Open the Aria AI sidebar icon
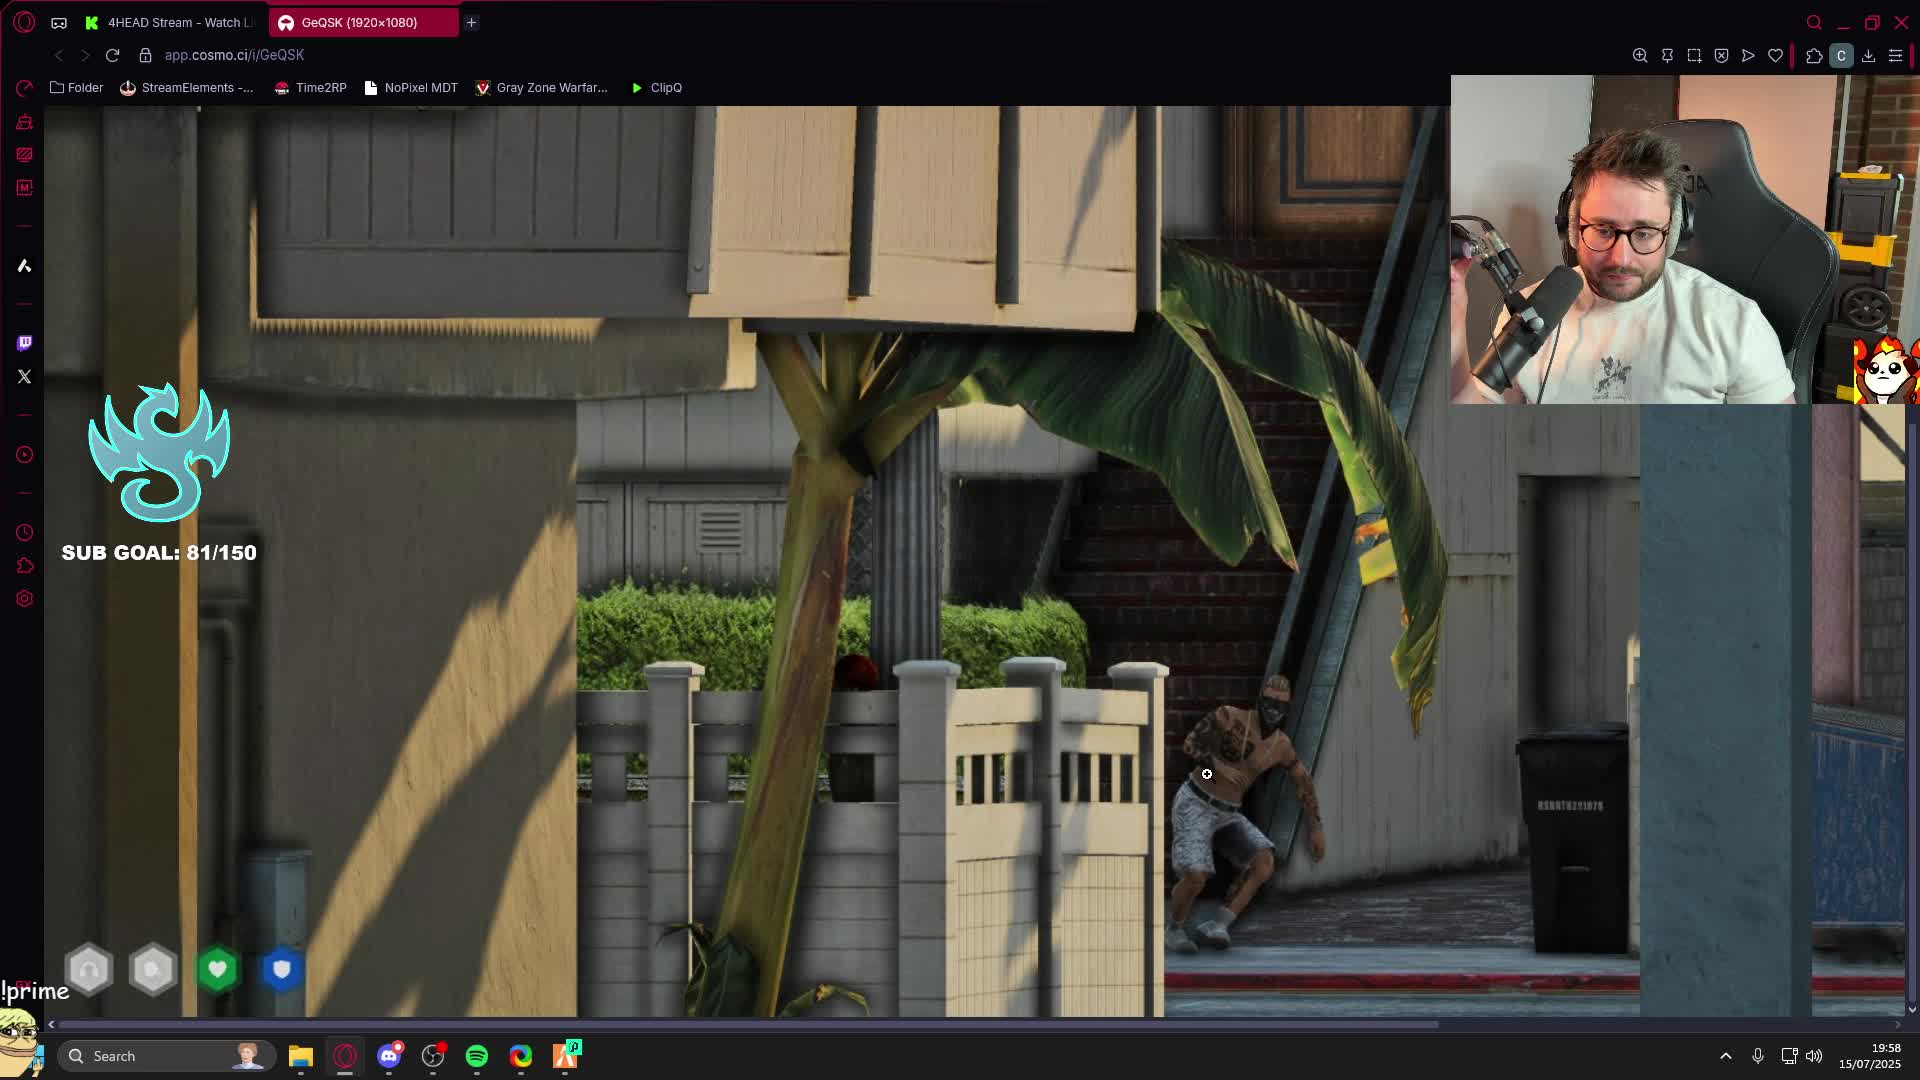The width and height of the screenshot is (1920, 1080). 24,265
